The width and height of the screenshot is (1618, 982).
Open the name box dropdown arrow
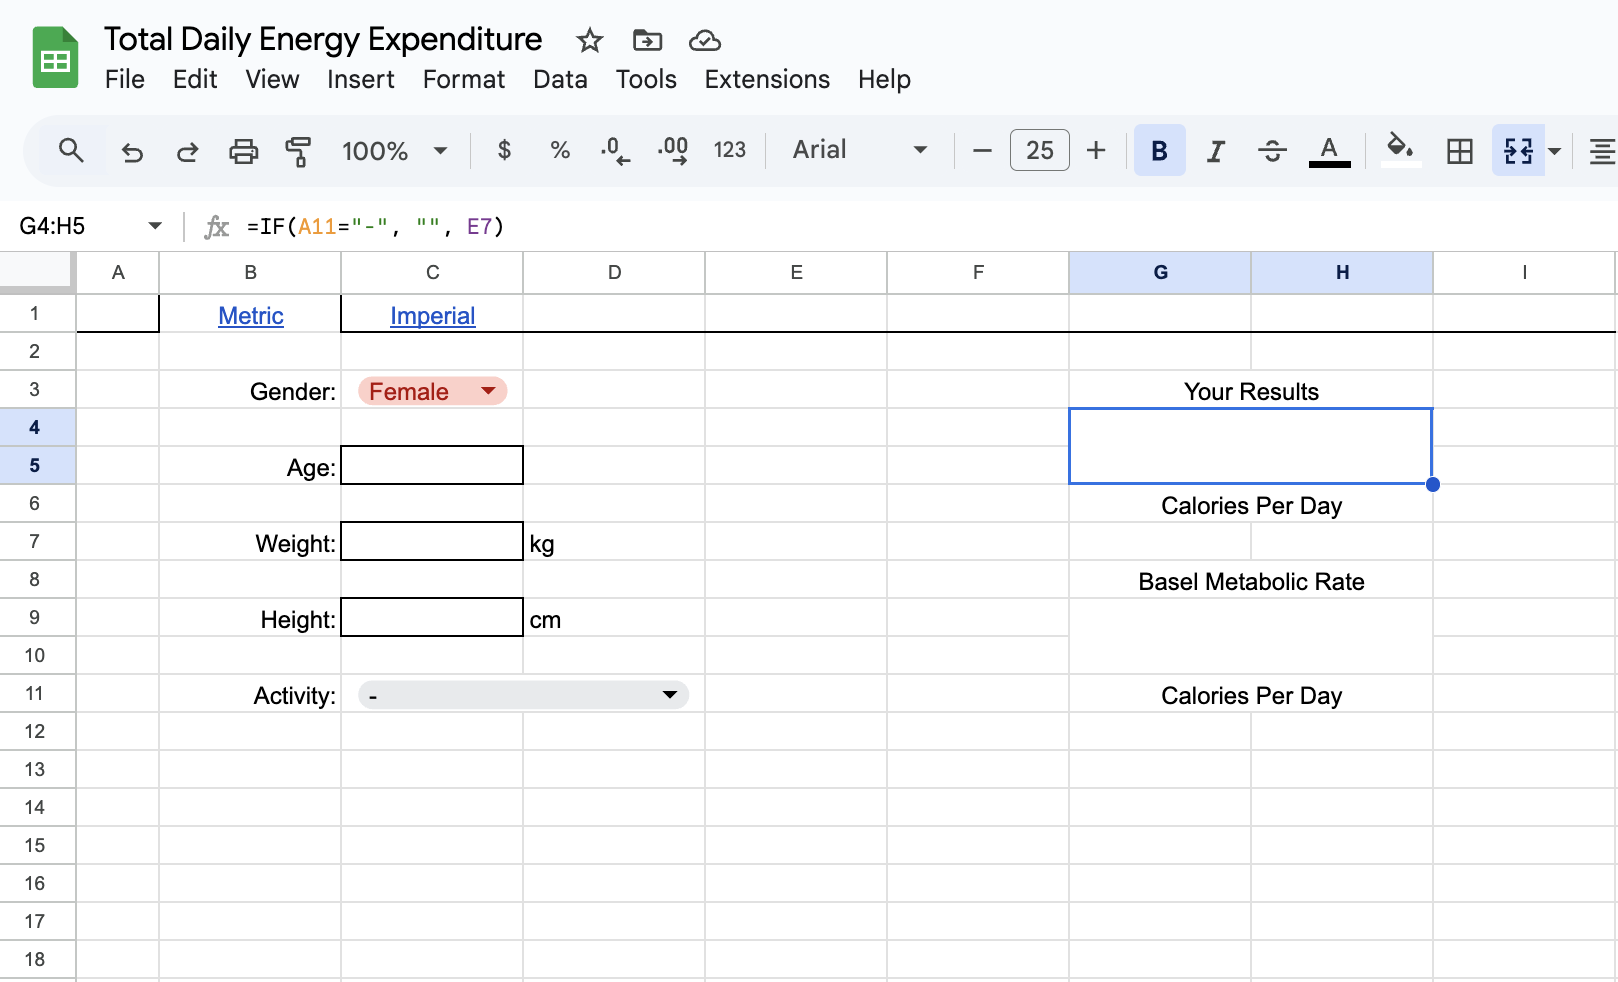pyautogui.click(x=155, y=226)
